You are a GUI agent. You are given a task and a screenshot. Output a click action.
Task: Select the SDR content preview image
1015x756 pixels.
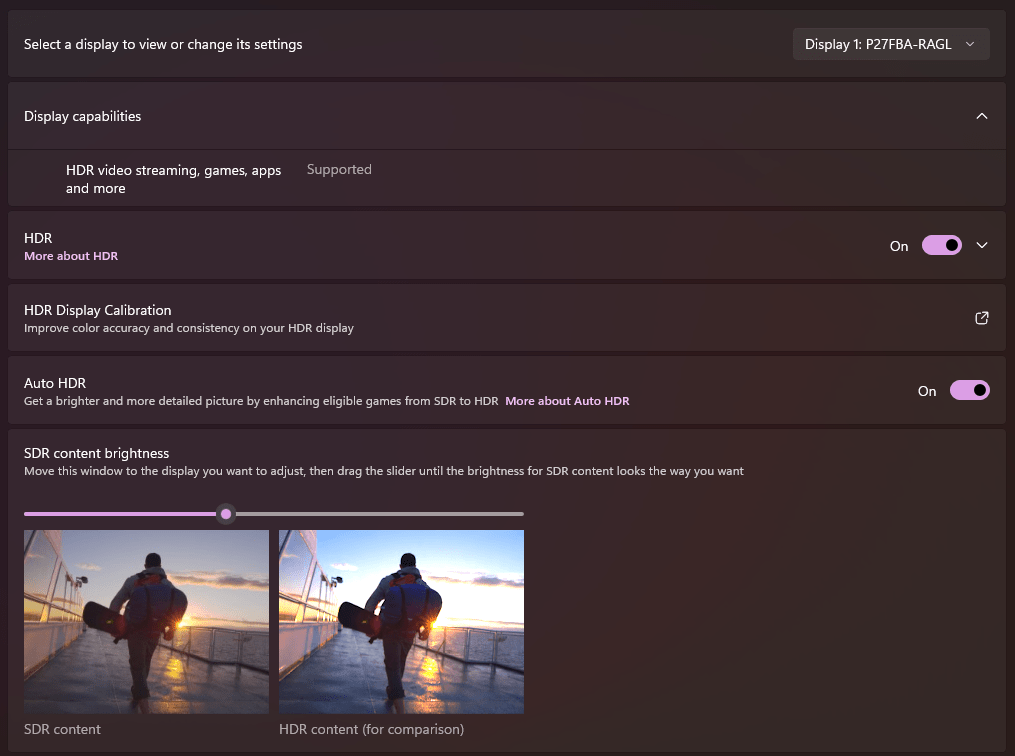(146, 621)
